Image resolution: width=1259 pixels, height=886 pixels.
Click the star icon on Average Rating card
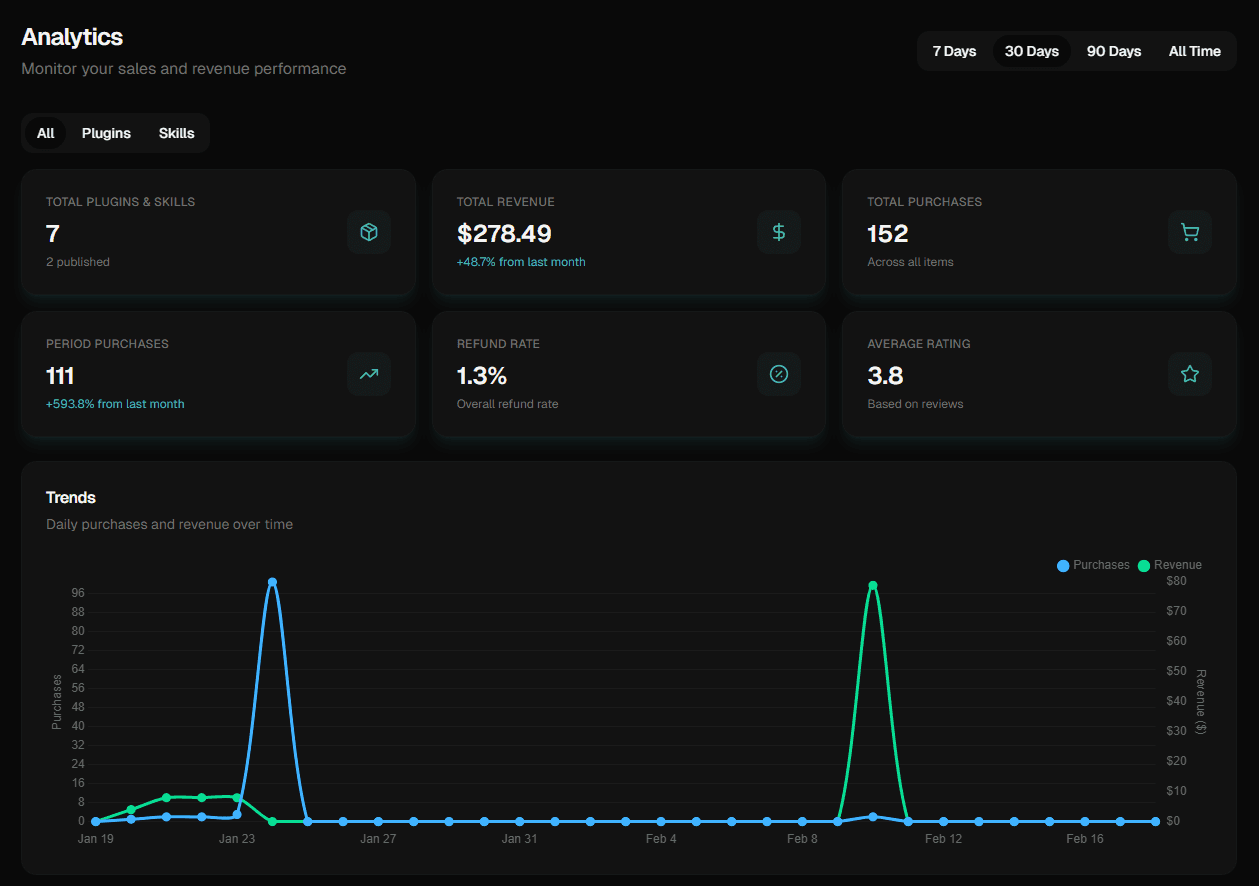tap(1189, 374)
